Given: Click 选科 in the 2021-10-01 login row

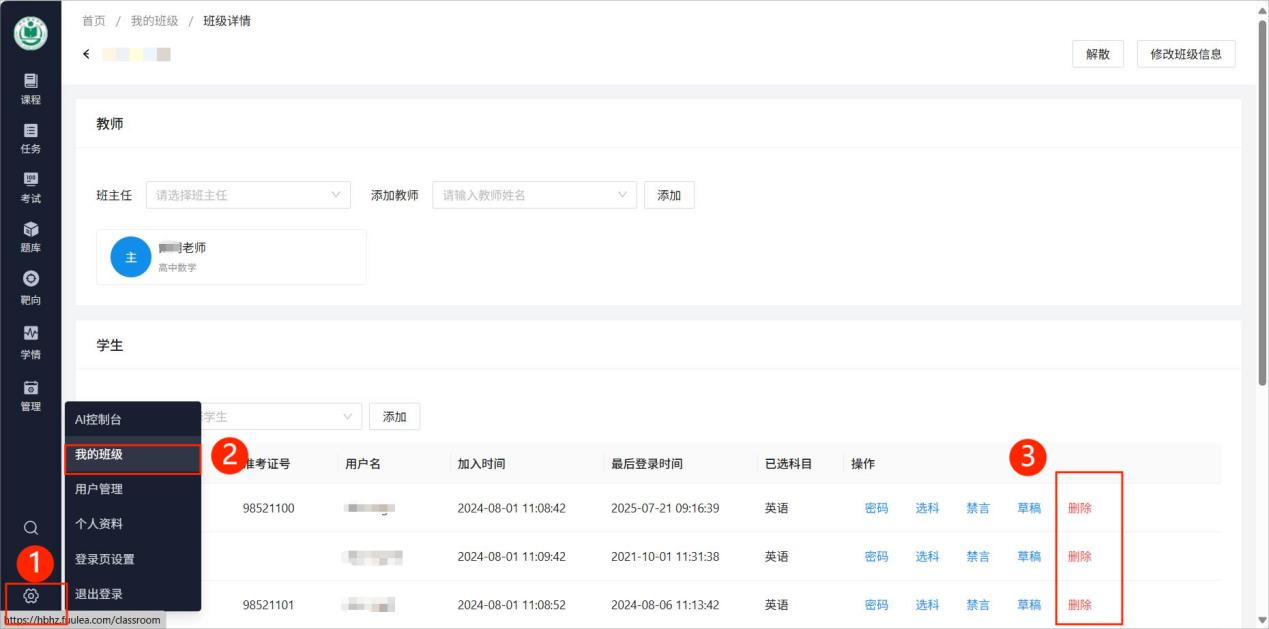Looking at the screenshot, I should [x=927, y=557].
